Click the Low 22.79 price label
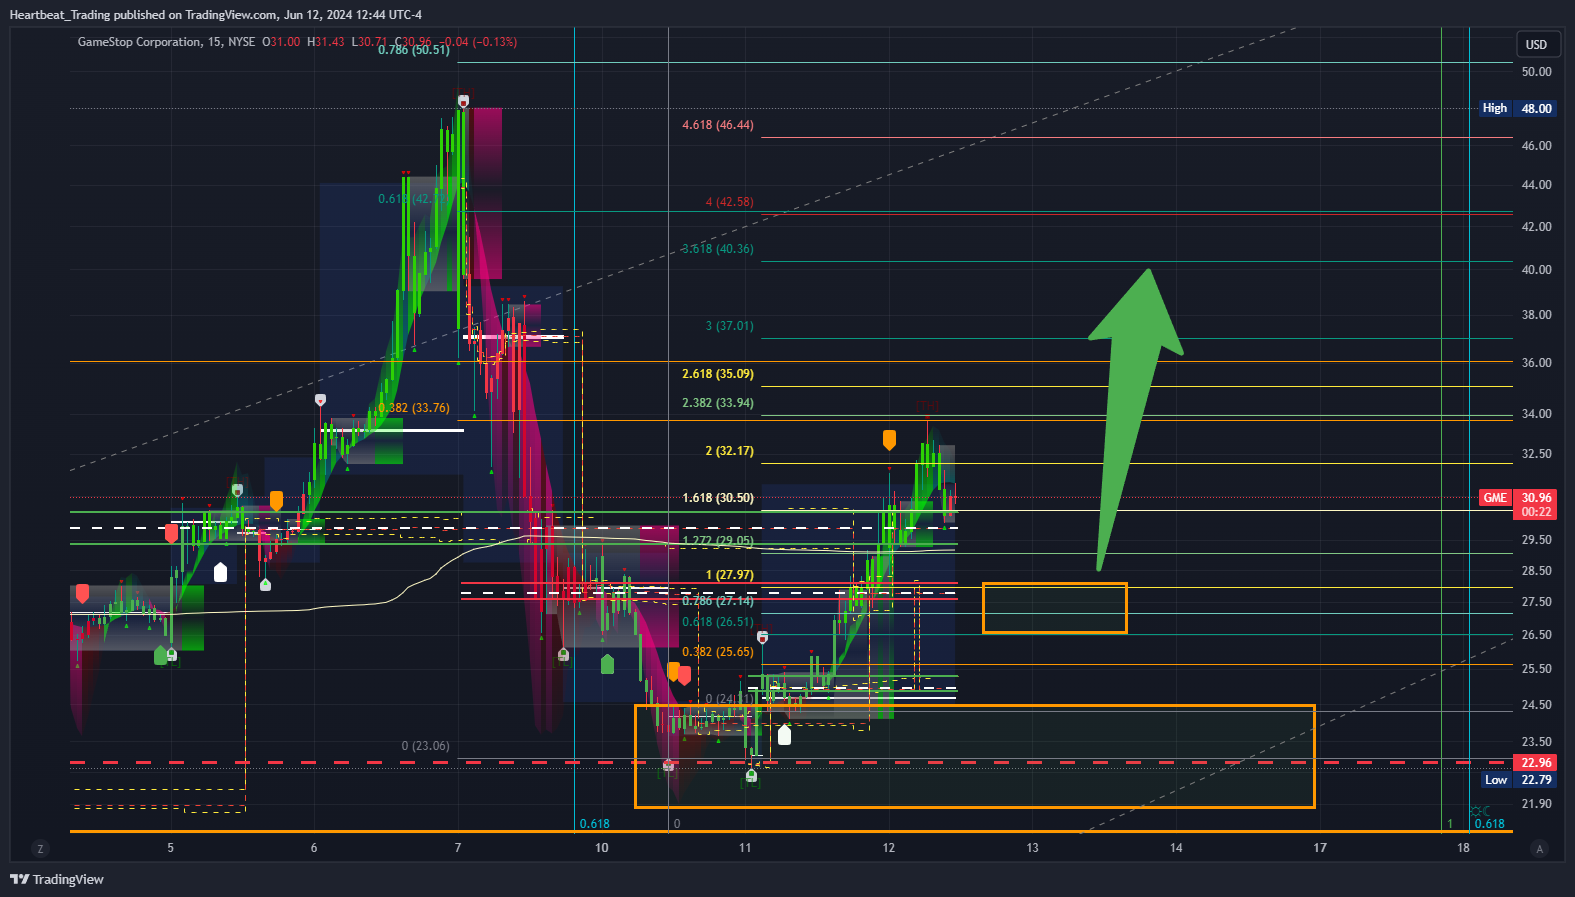 click(x=1518, y=780)
